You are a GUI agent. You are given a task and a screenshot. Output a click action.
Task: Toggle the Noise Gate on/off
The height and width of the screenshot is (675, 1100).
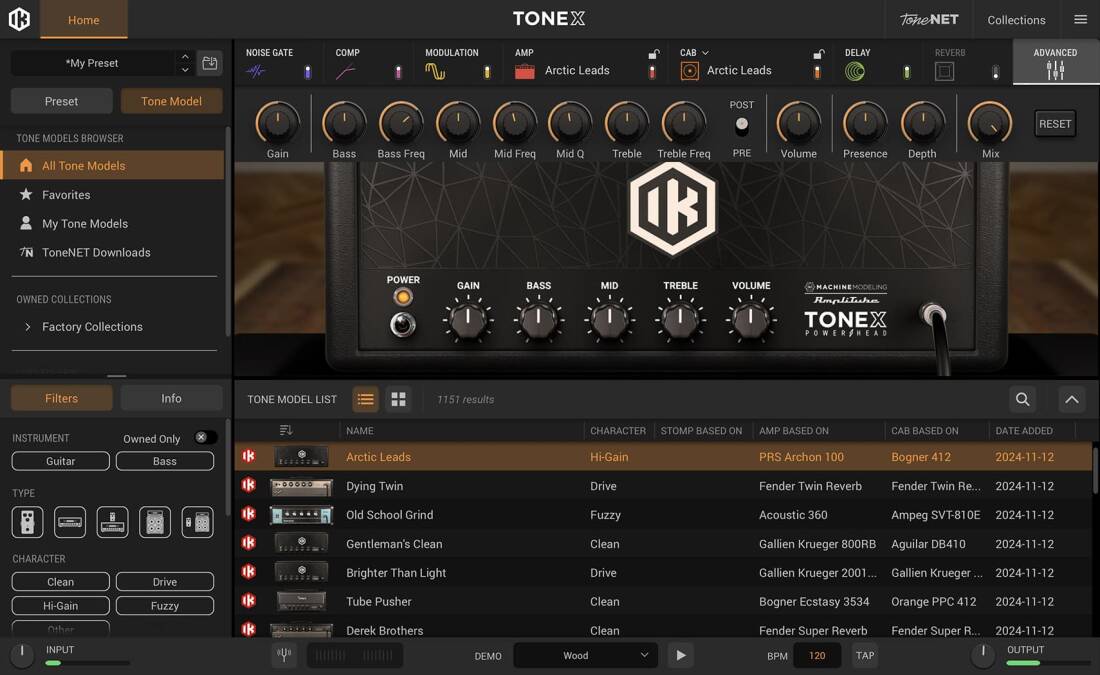click(307, 70)
